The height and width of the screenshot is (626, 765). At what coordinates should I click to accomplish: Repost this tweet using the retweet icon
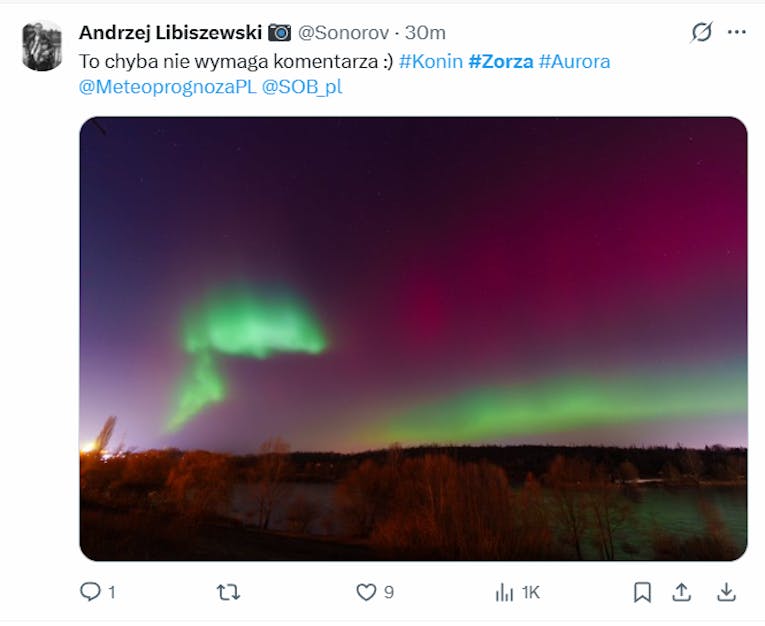228,592
